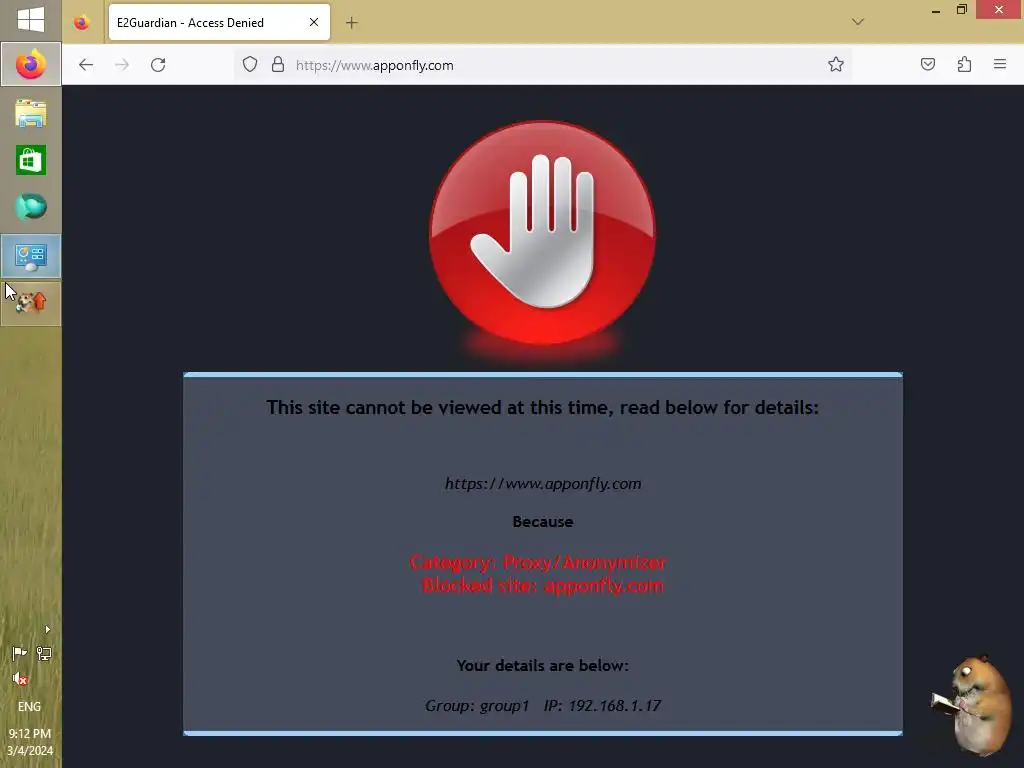Click the Category: Proxy/Anonymizer text
The height and width of the screenshot is (768, 1024).
tap(537, 562)
